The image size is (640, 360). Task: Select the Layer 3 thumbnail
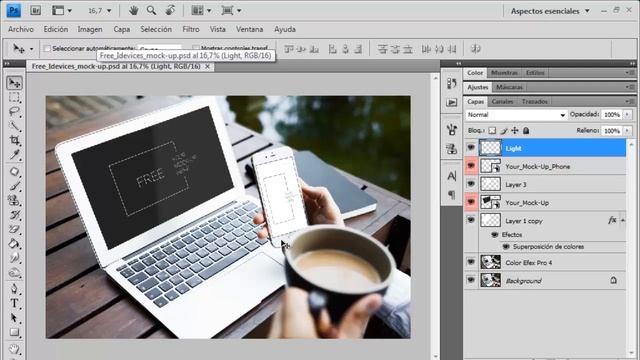pyautogui.click(x=490, y=184)
